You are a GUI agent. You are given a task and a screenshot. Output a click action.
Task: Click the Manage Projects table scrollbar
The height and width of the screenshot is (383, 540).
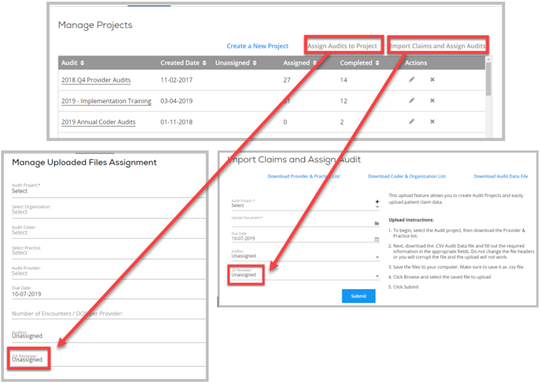[x=488, y=78]
